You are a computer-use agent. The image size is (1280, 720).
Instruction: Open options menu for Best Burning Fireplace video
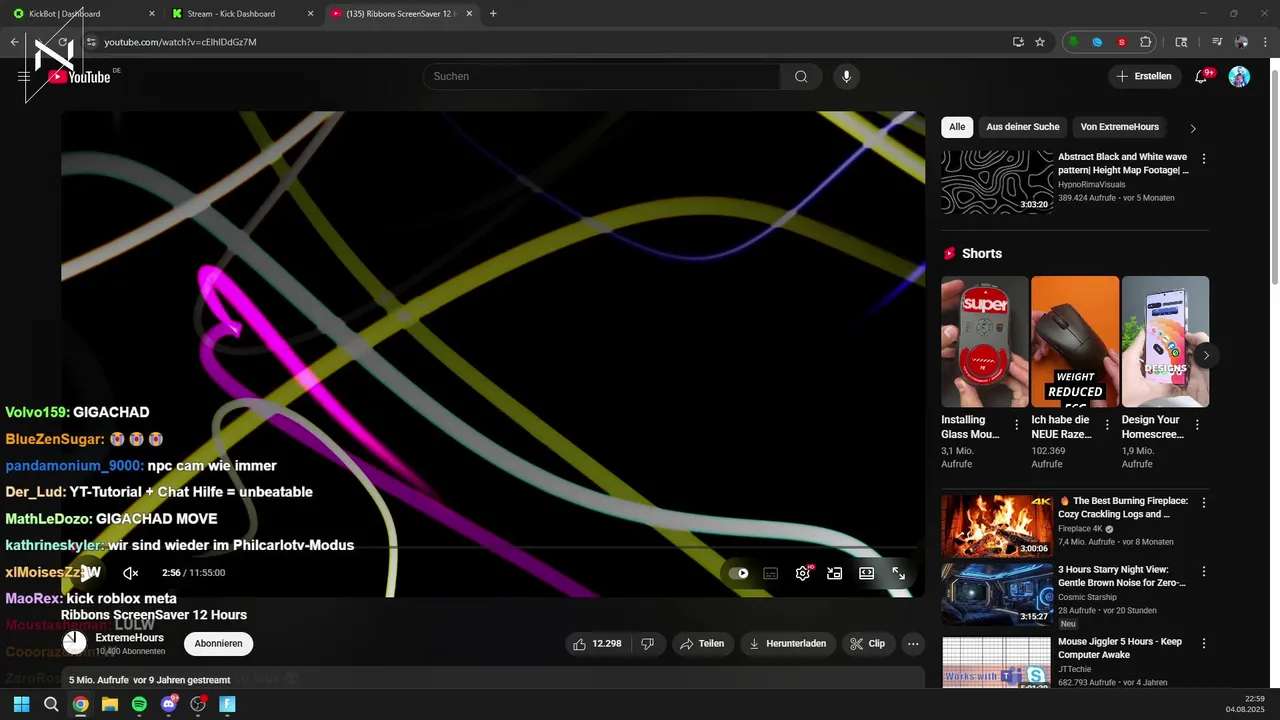1203,503
